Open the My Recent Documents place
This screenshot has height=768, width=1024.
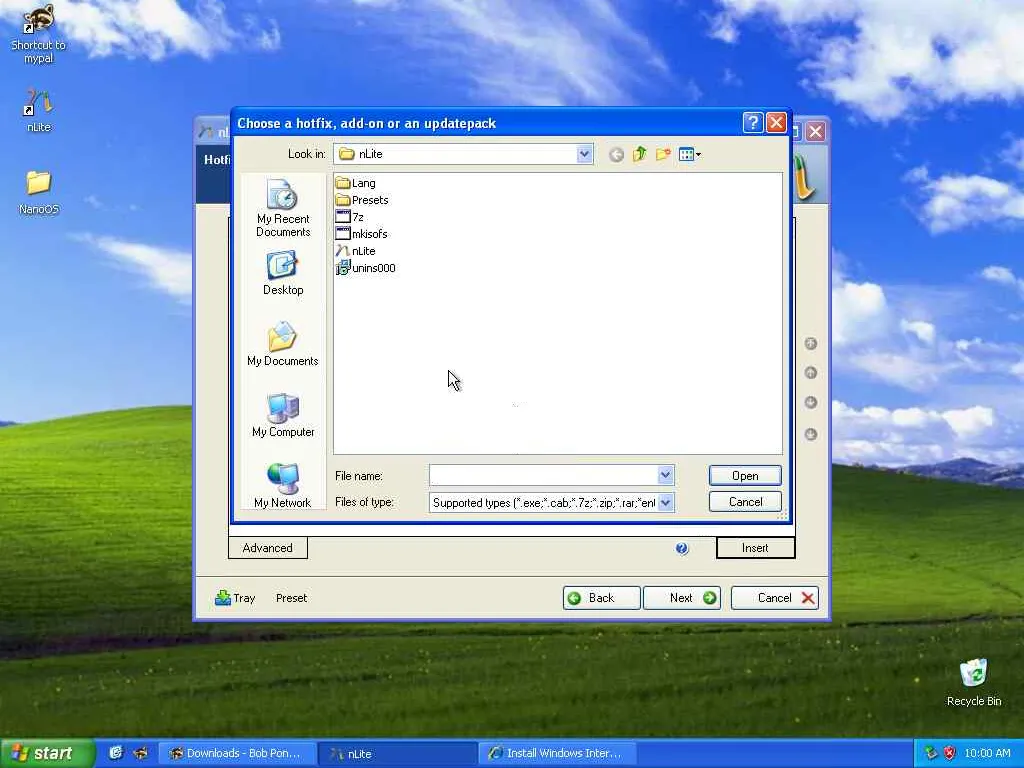[283, 208]
